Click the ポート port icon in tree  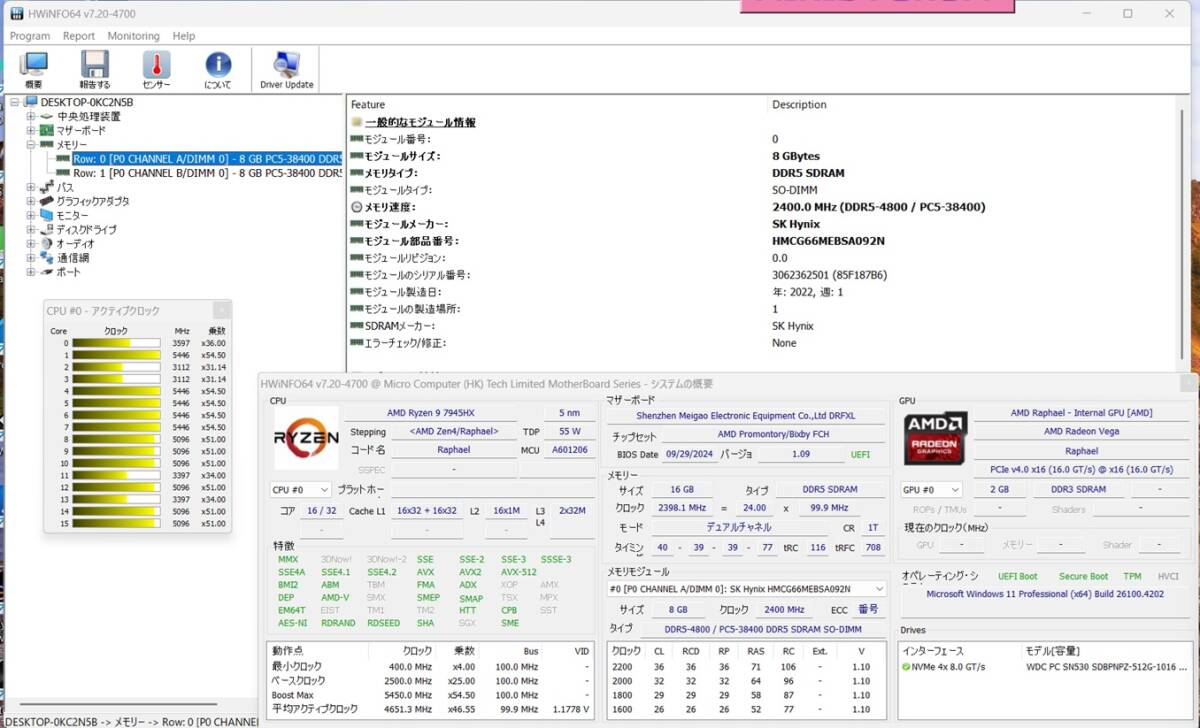47,271
